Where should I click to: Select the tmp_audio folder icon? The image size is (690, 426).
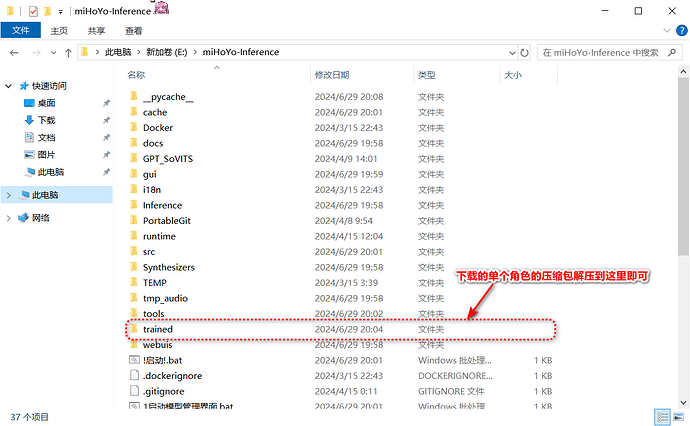(x=134, y=297)
